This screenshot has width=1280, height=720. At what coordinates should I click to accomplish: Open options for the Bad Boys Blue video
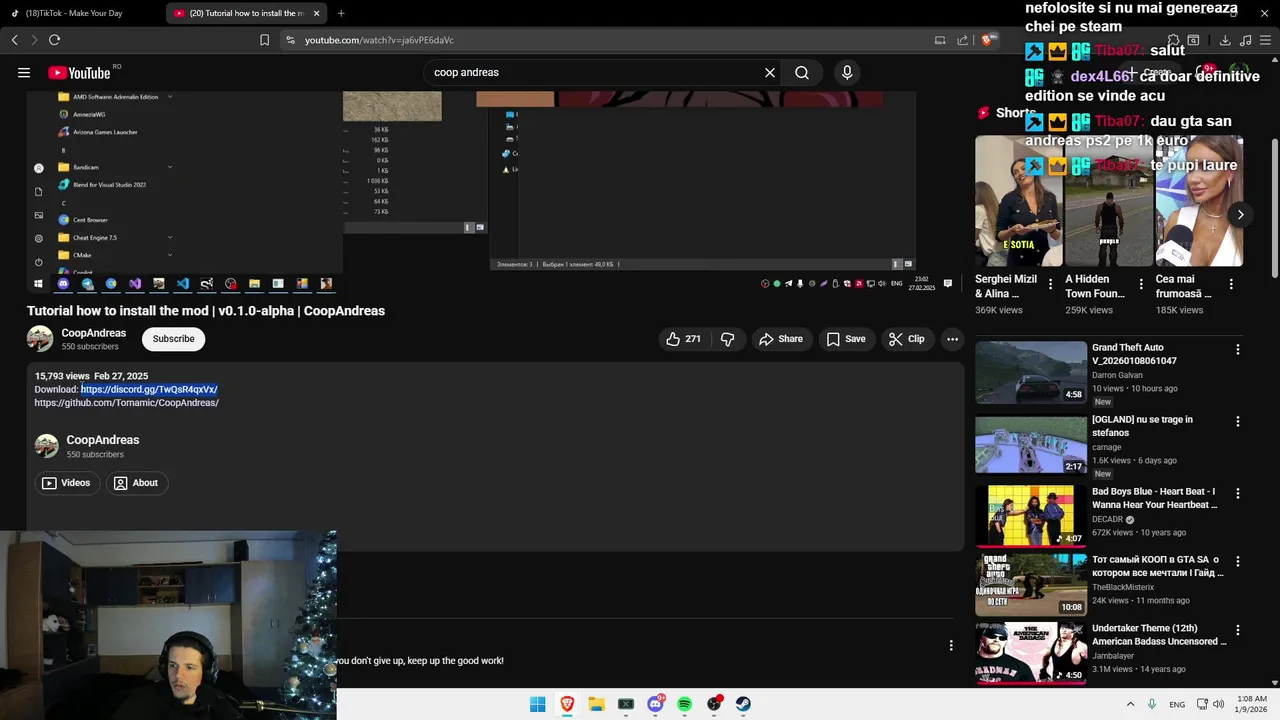(x=1238, y=494)
